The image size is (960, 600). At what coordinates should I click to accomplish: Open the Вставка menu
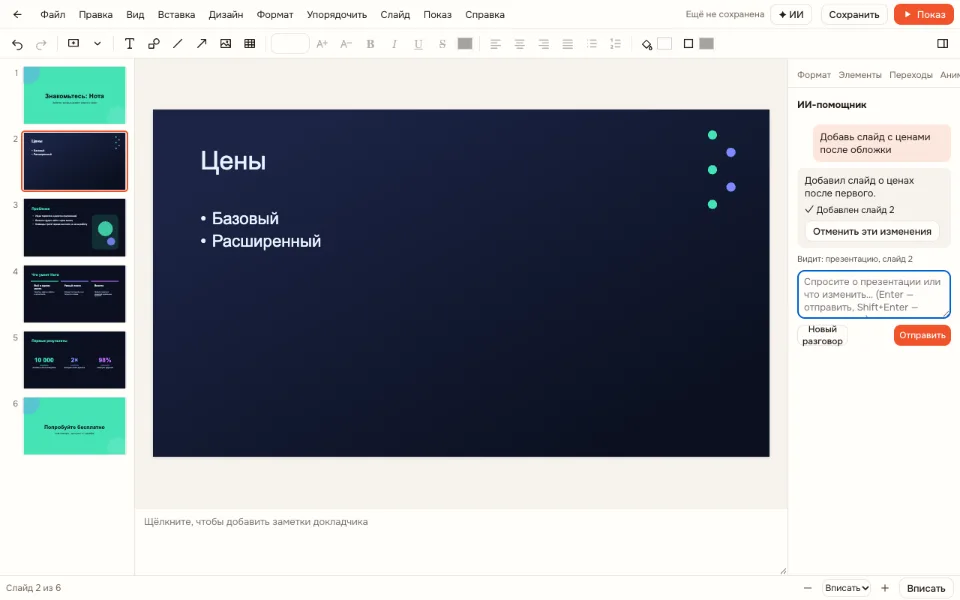pos(176,15)
